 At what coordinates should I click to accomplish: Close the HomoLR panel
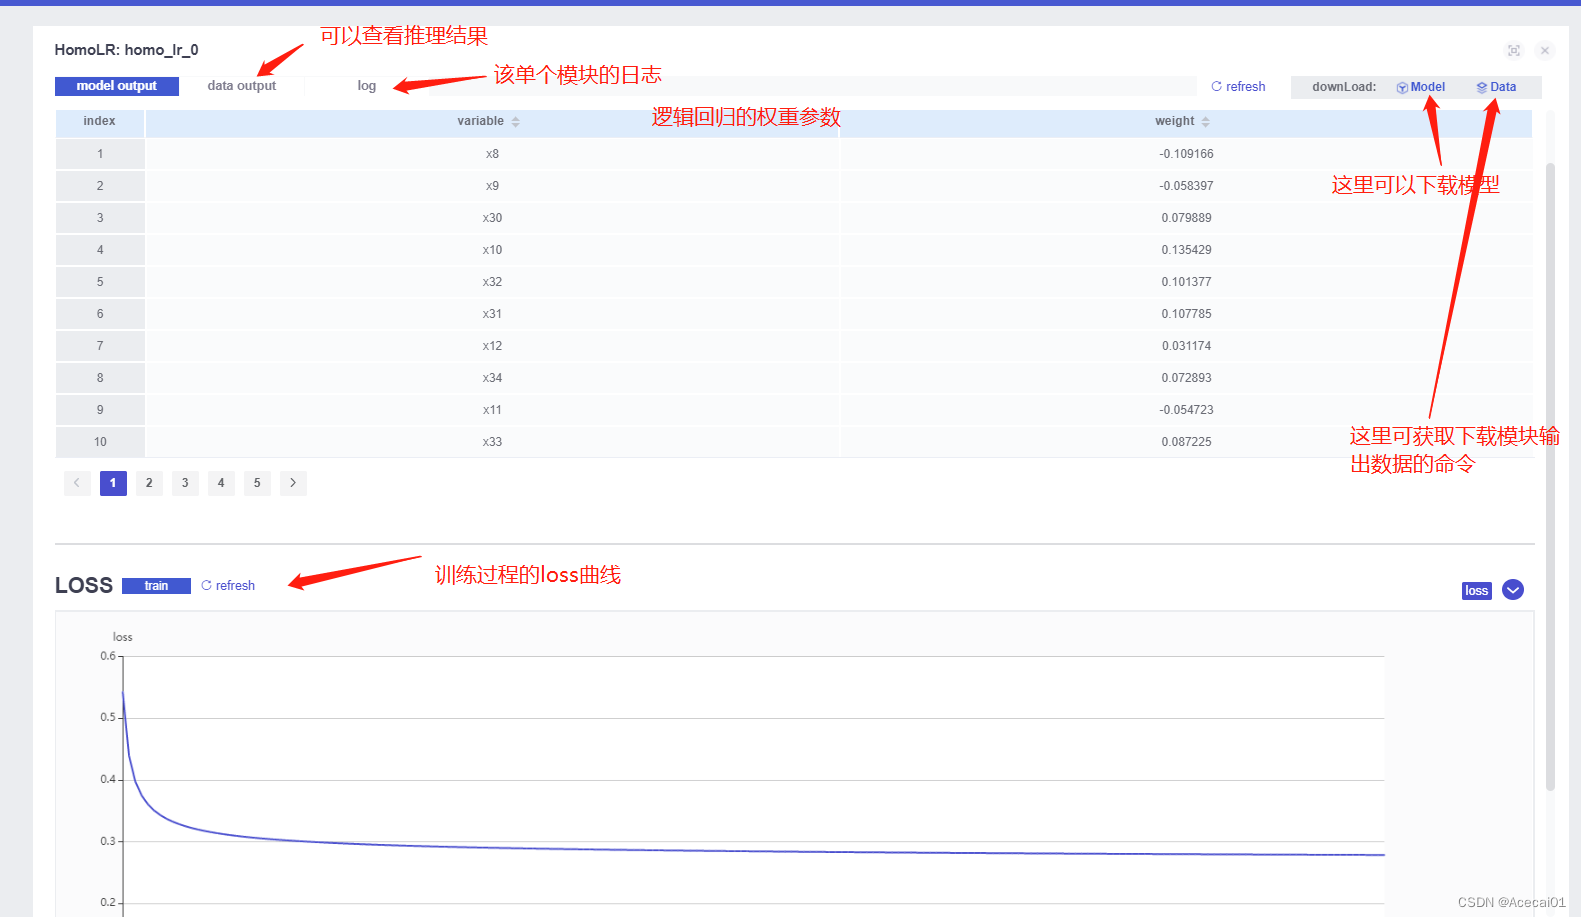[1545, 50]
